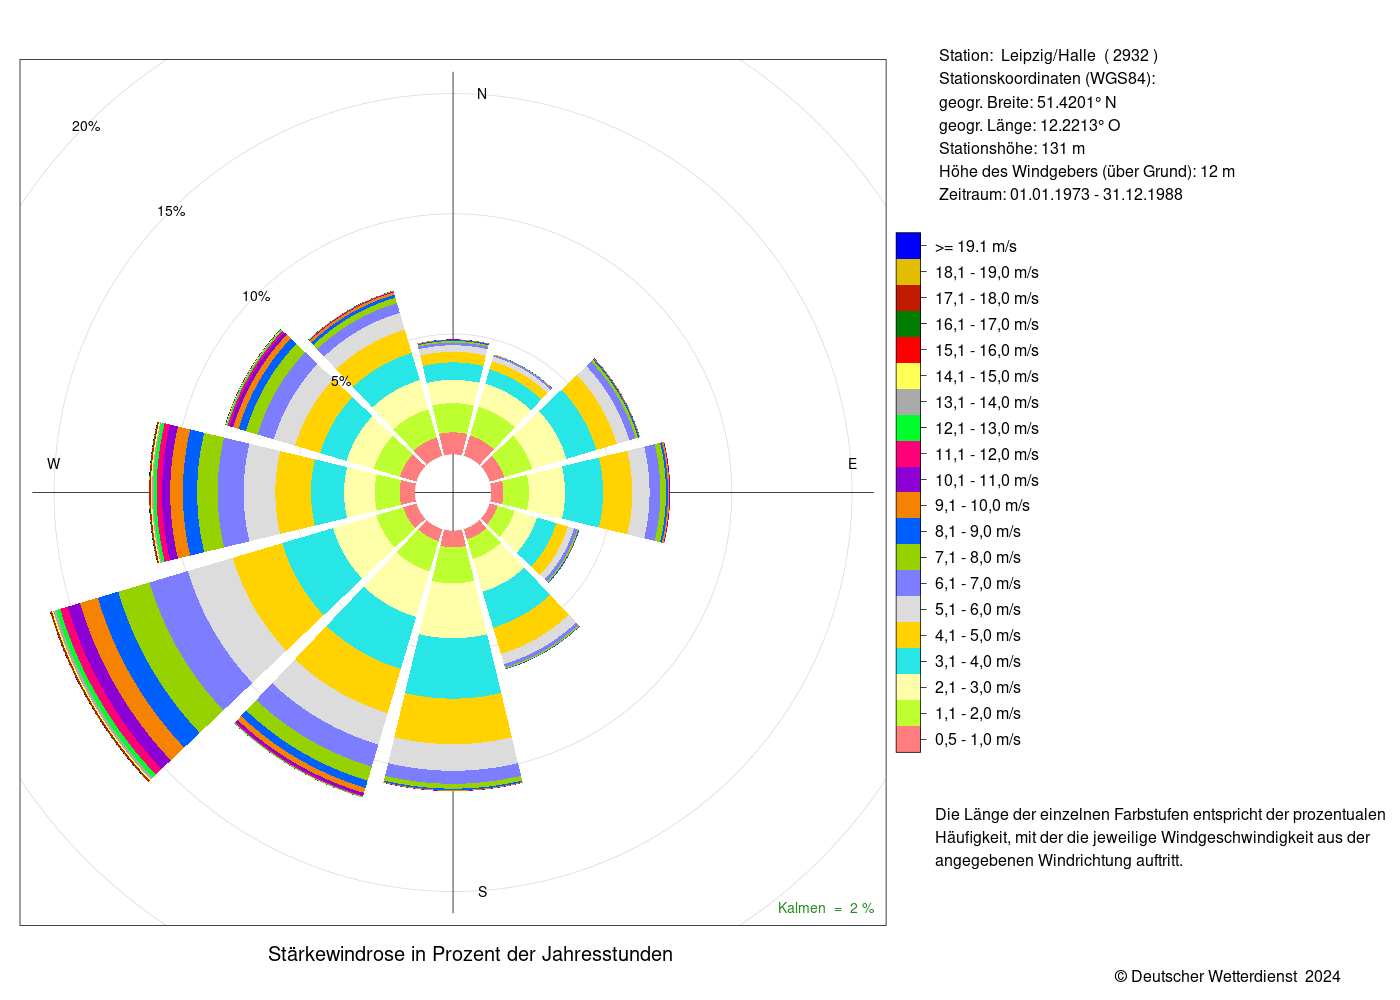Click the 'N' compass label
This screenshot has width=1400, height=1000.
482,94
